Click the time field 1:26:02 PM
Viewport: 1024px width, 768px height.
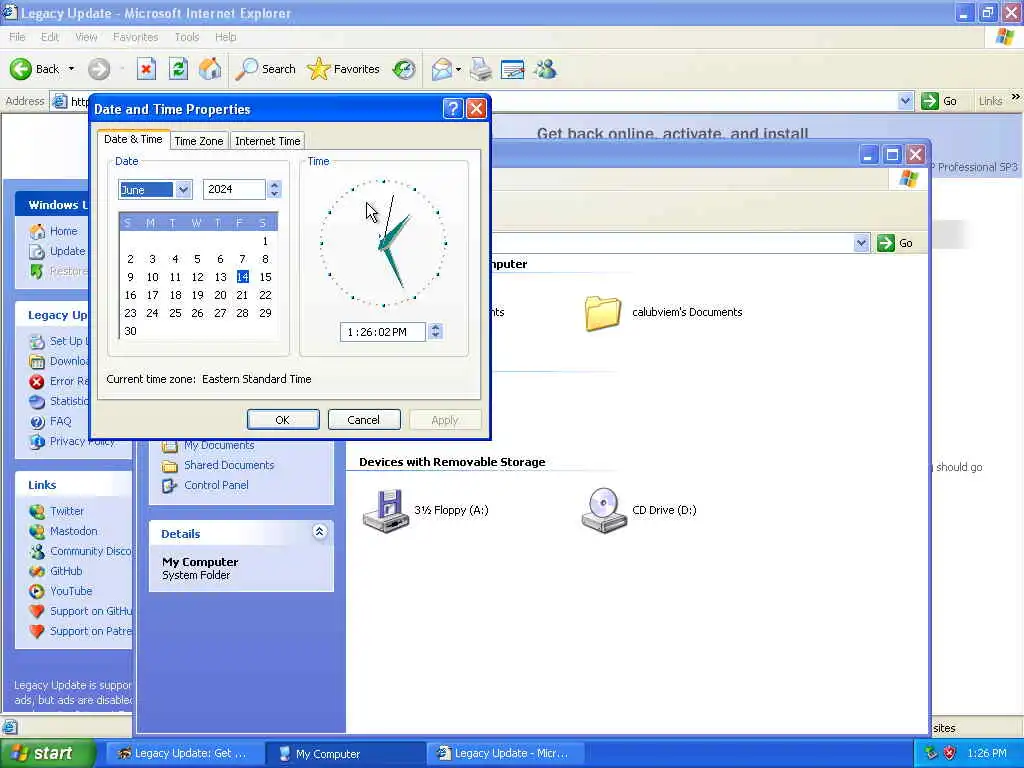[x=383, y=332]
